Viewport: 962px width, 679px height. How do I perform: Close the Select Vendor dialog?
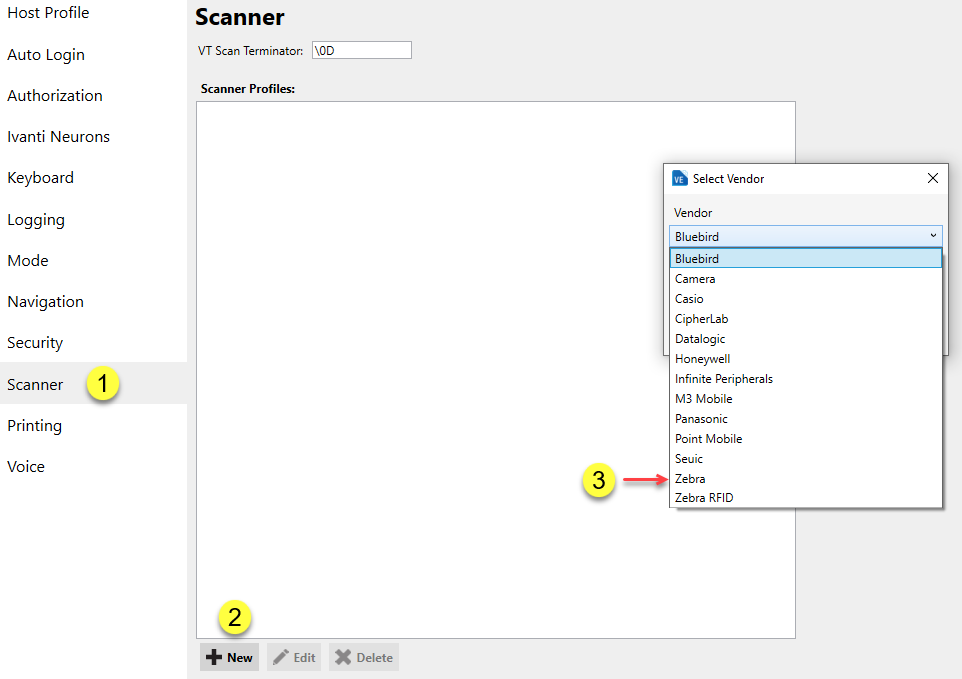coord(933,178)
